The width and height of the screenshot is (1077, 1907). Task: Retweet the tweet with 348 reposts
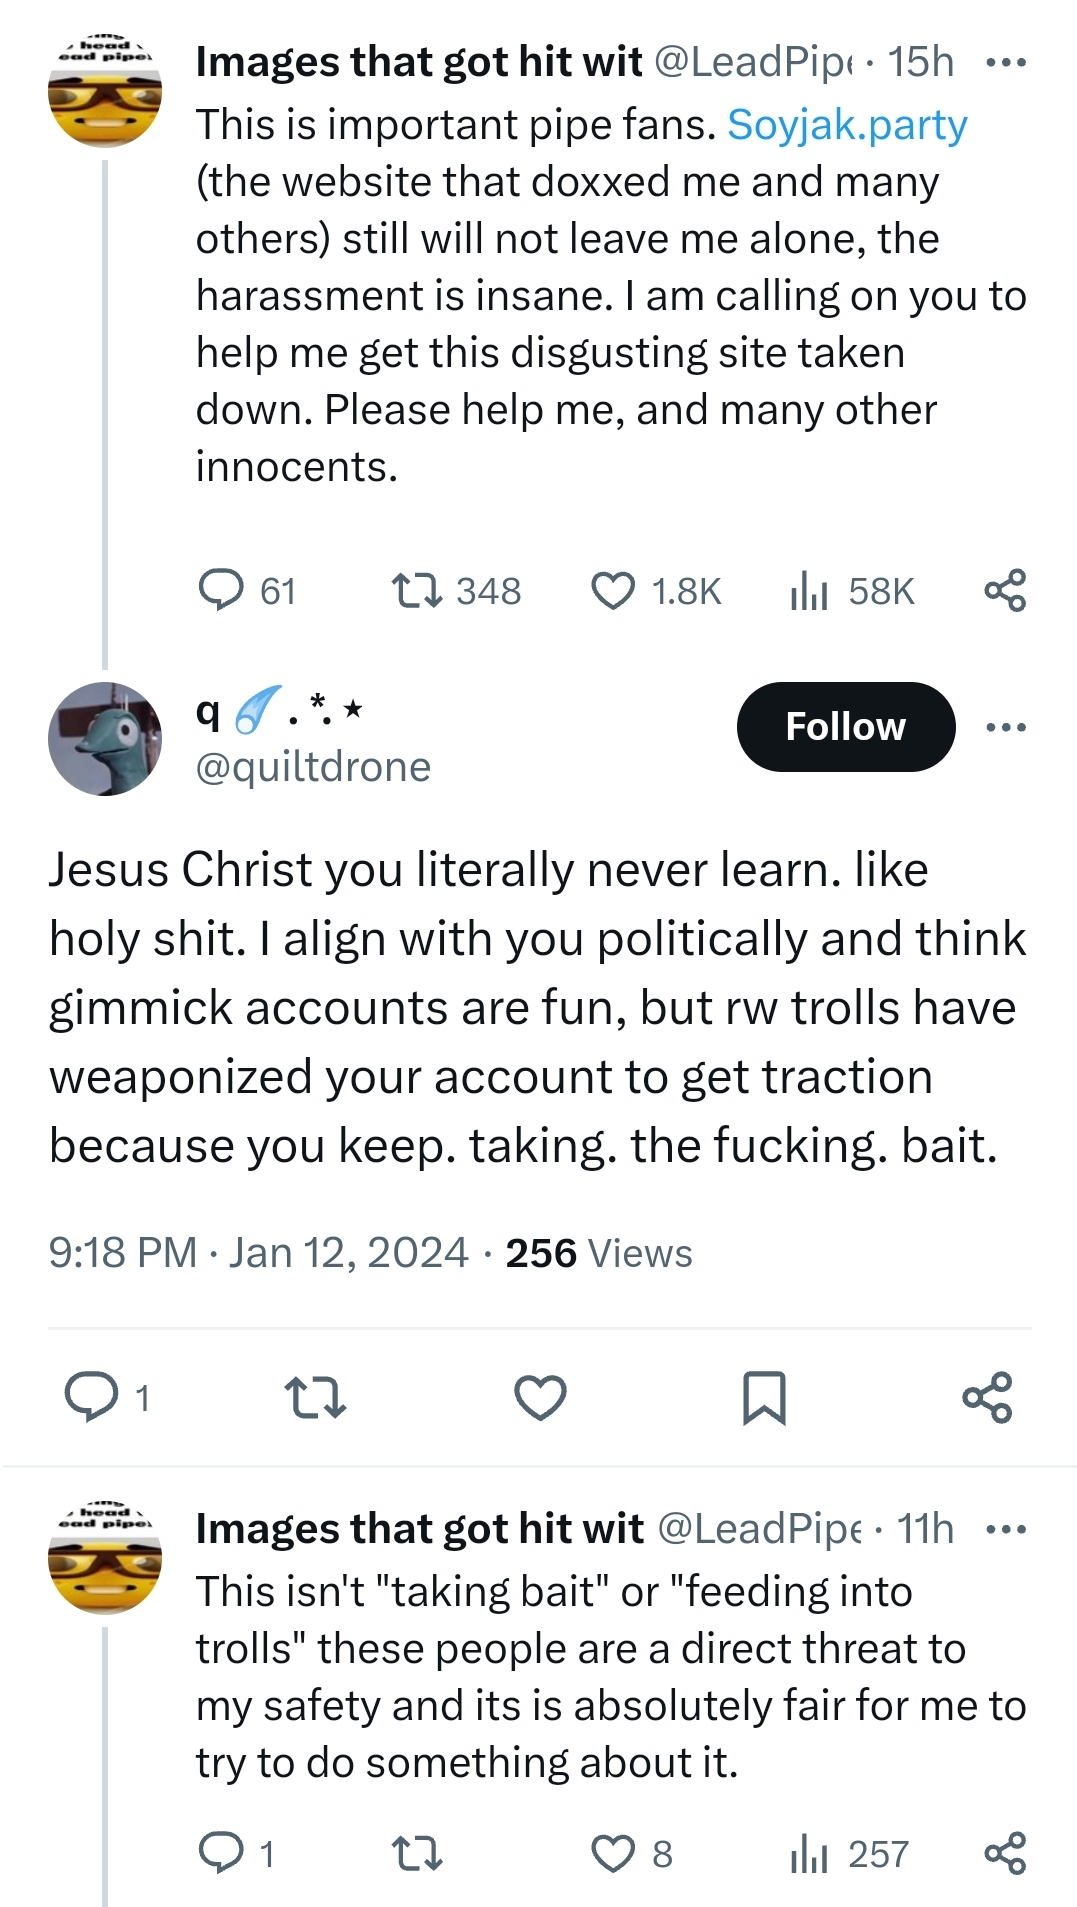pyautogui.click(x=417, y=590)
